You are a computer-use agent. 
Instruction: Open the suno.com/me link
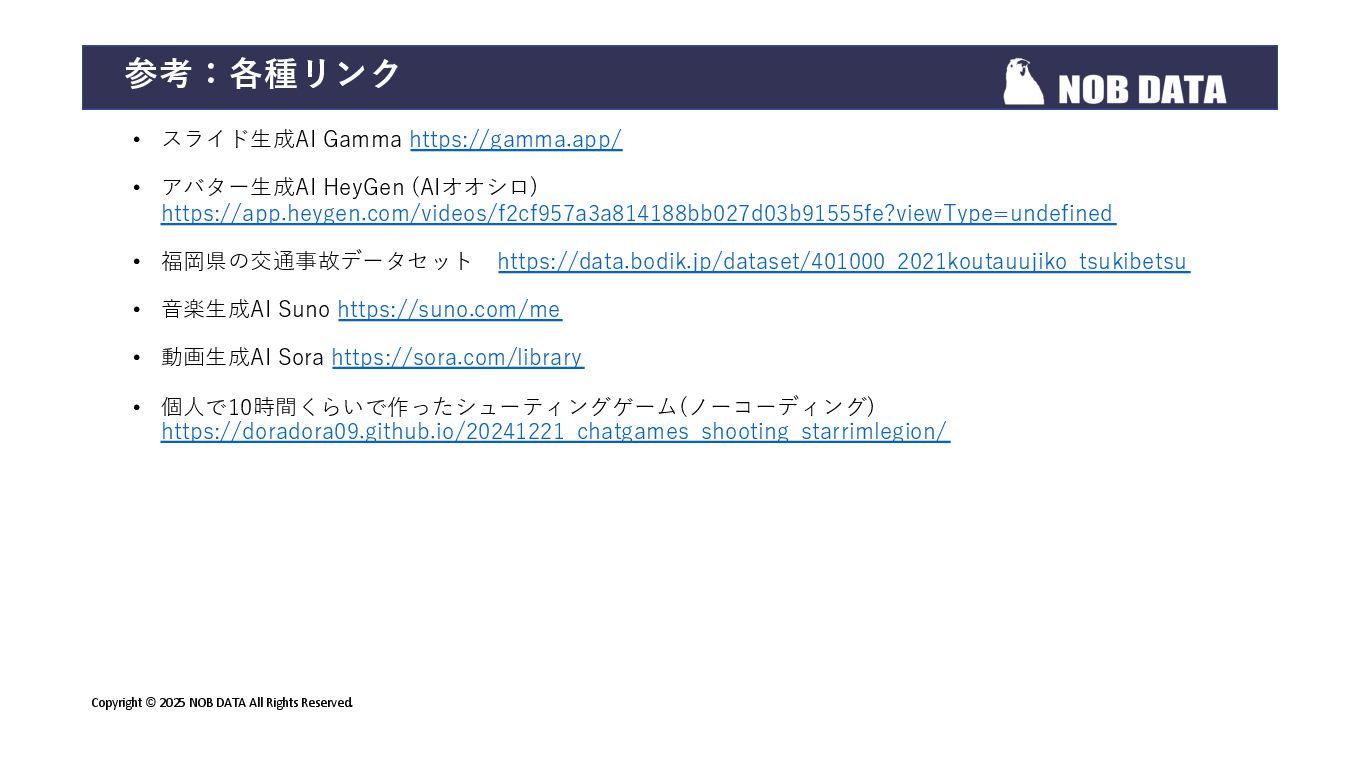coord(450,309)
